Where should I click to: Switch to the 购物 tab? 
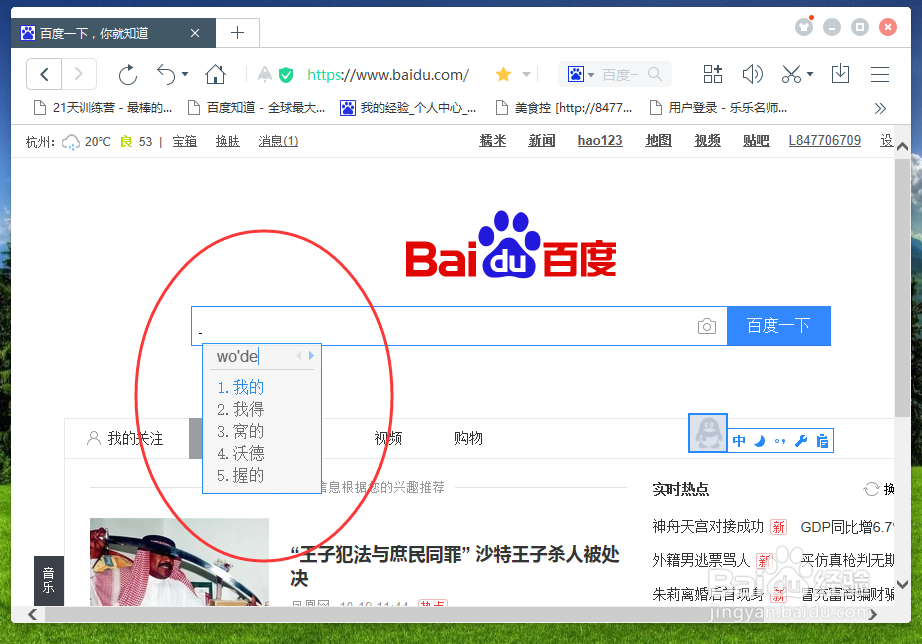coord(468,438)
